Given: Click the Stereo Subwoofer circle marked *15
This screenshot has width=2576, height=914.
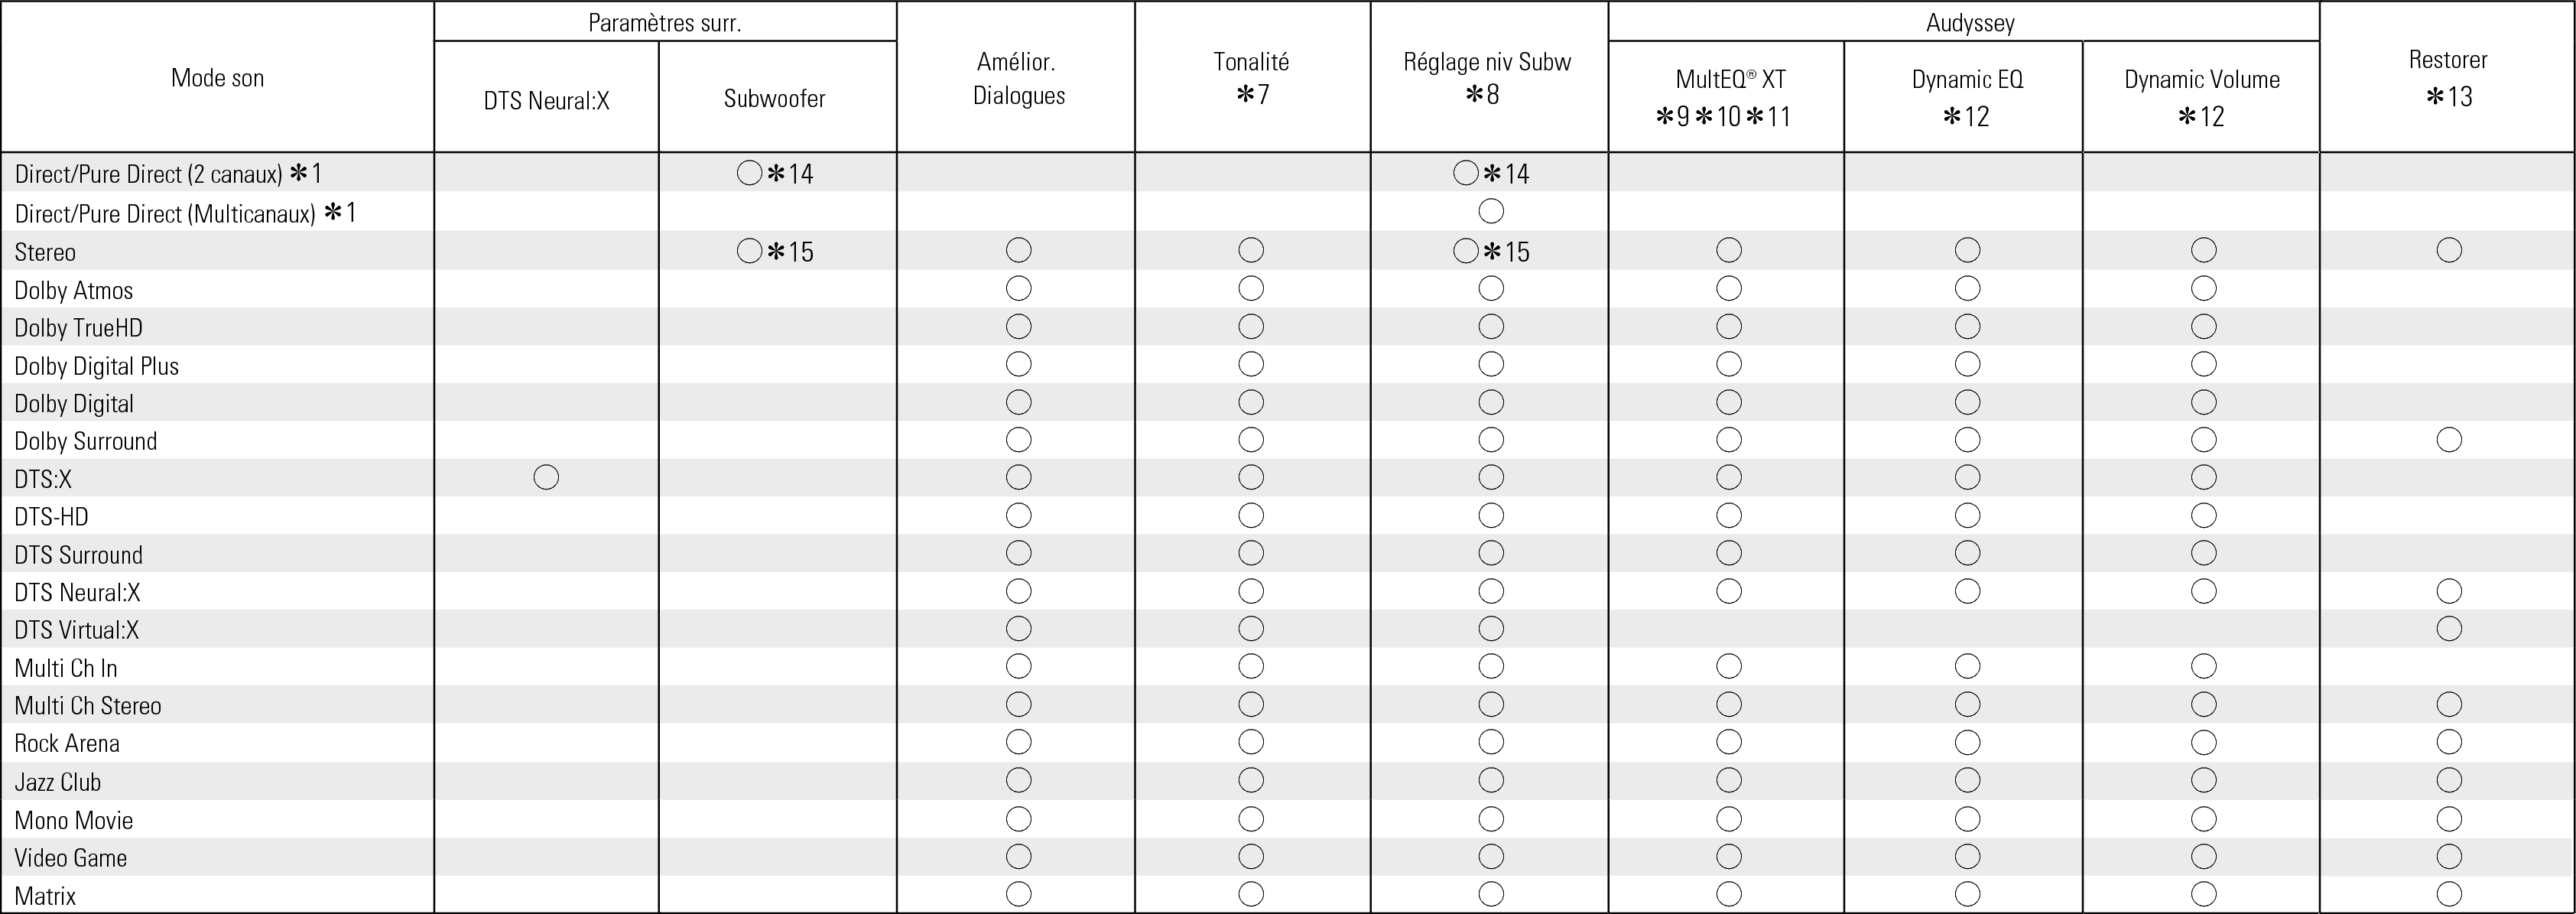Looking at the screenshot, I should [x=750, y=251].
